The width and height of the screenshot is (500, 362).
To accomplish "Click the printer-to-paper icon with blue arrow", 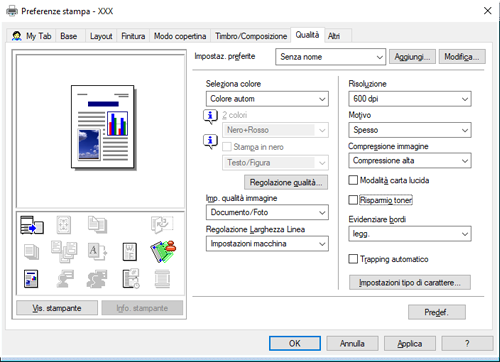I will 32,225.
